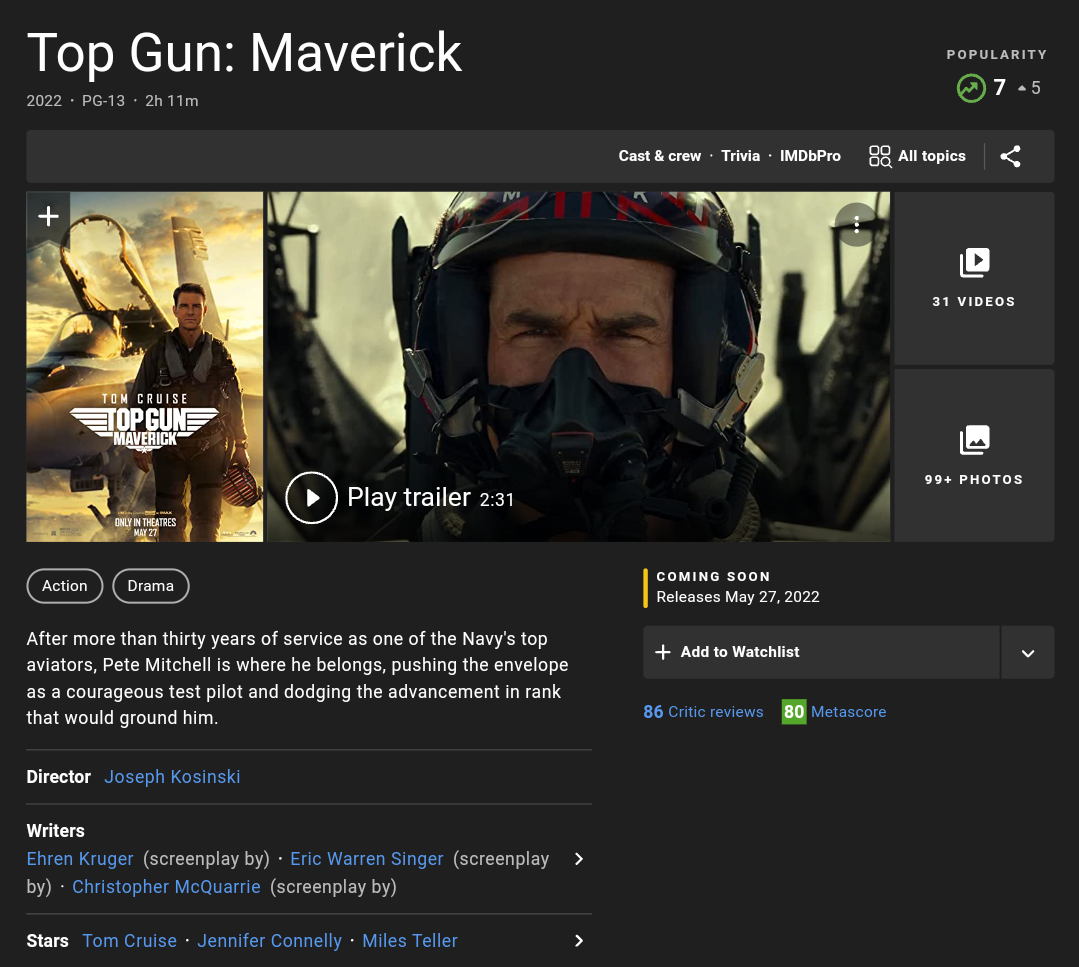
Task: Click the 2022 release year link
Action: click(x=44, y=101)
